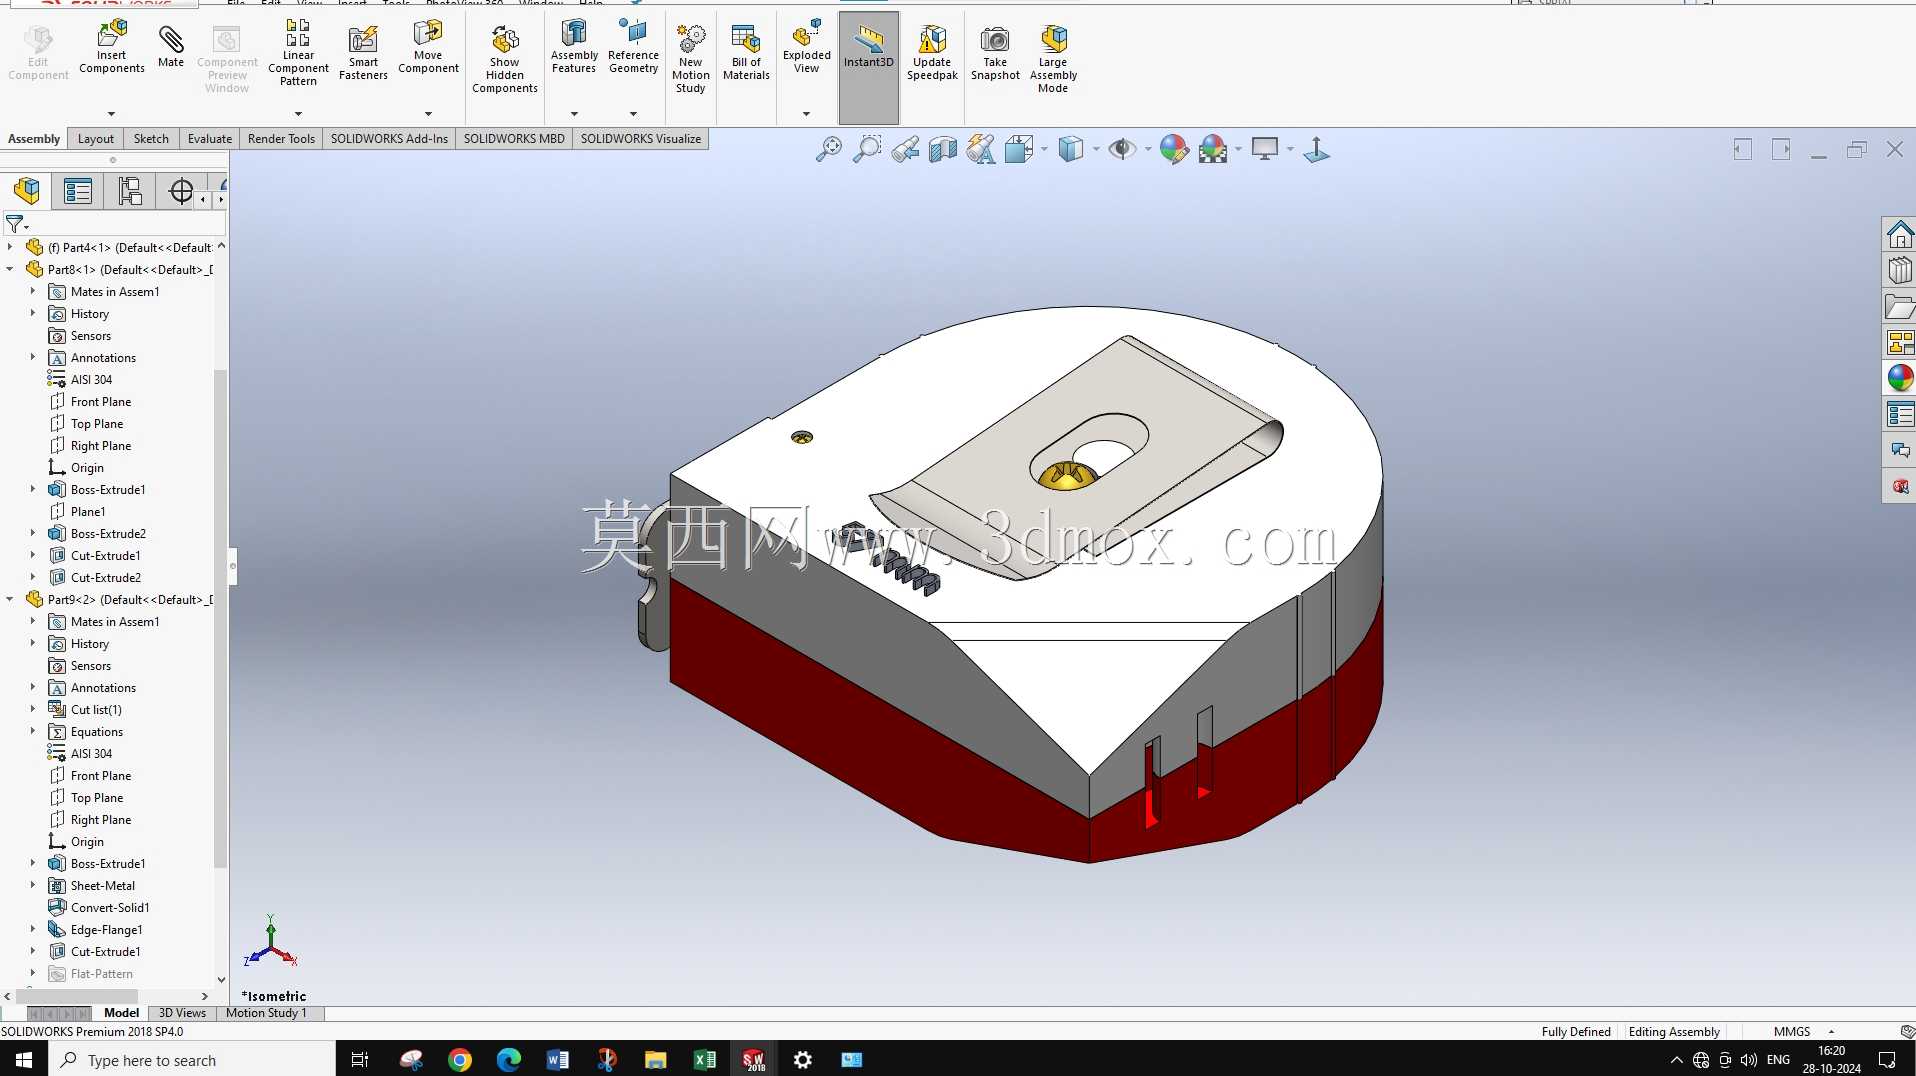Open Linear Component Pattern tool

[298, 53]
